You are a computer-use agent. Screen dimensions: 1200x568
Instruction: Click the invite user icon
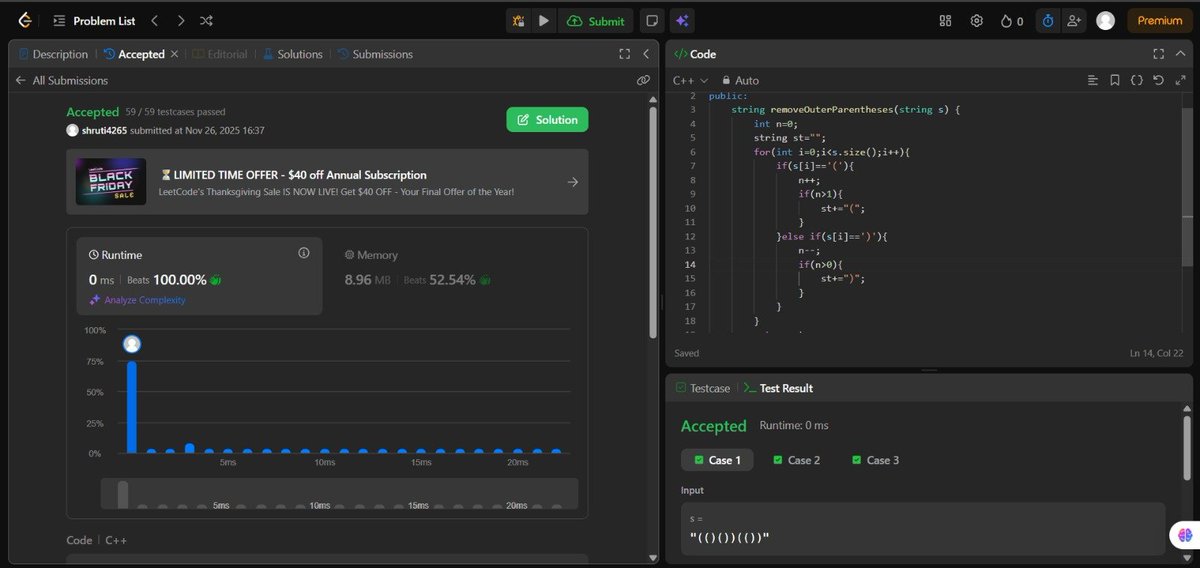pos(1074,20)
